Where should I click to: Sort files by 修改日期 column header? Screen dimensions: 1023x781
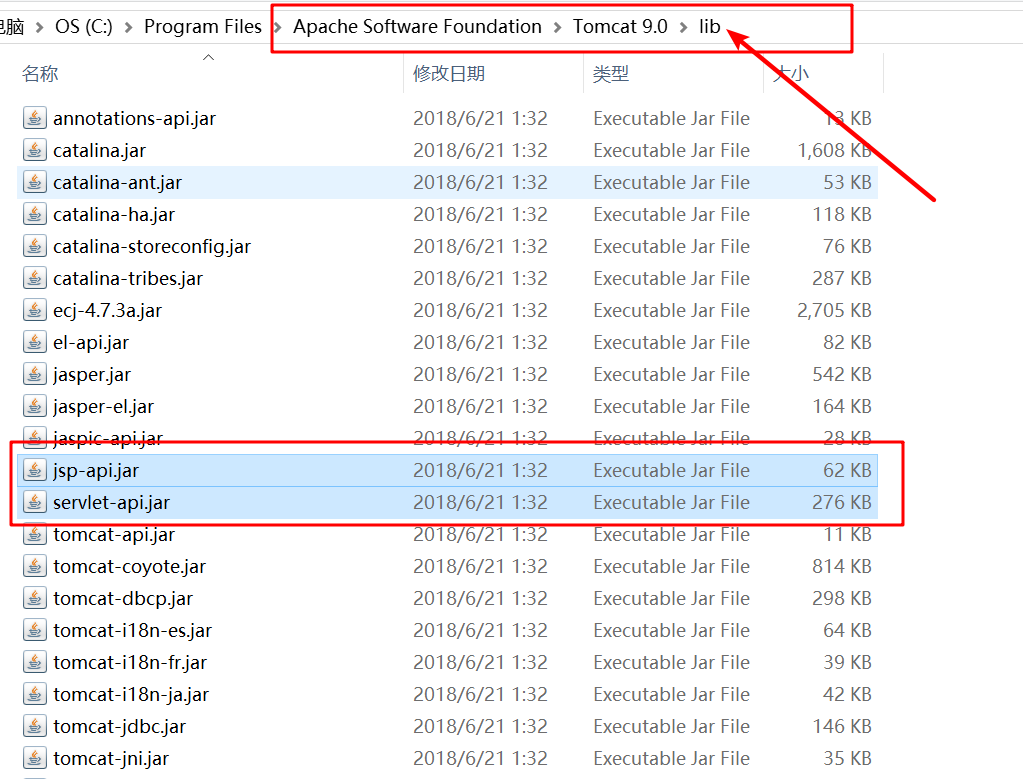coord(449,74)
